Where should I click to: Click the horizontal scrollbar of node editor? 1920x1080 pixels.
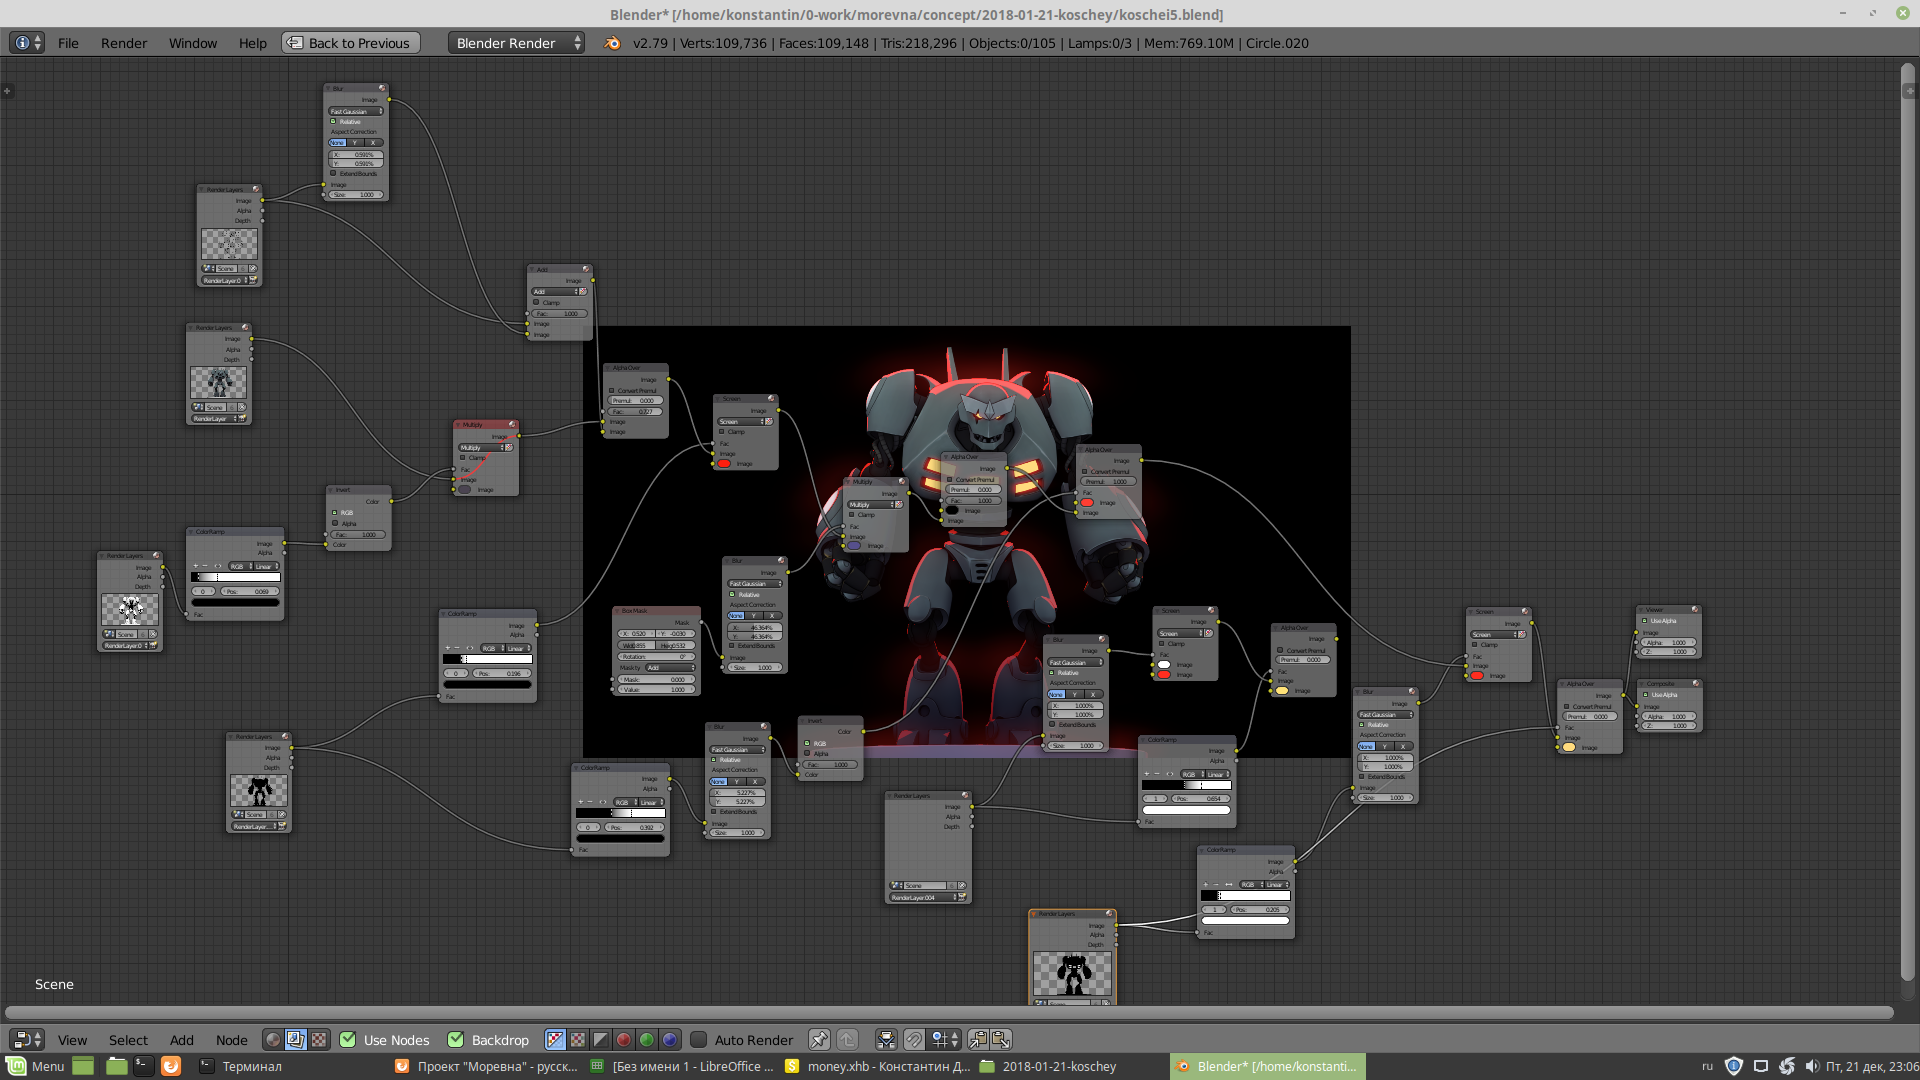(948, 1012)
